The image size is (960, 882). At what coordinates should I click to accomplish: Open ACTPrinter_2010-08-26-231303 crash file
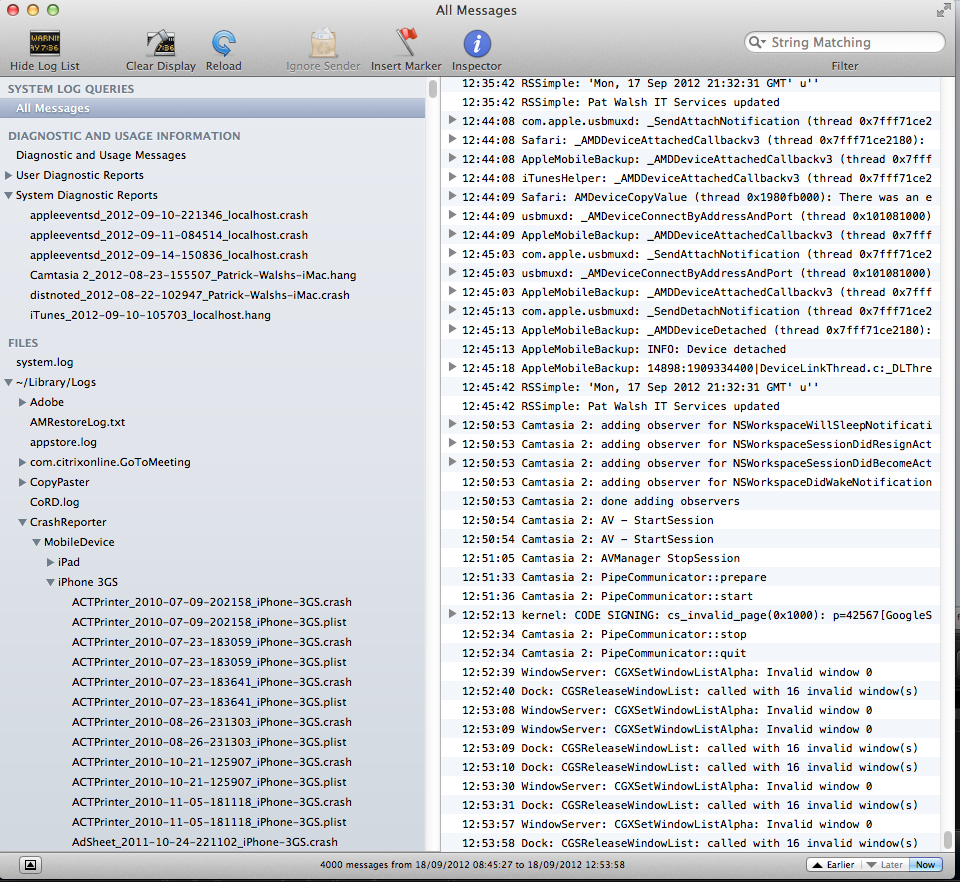coord(212,722)
